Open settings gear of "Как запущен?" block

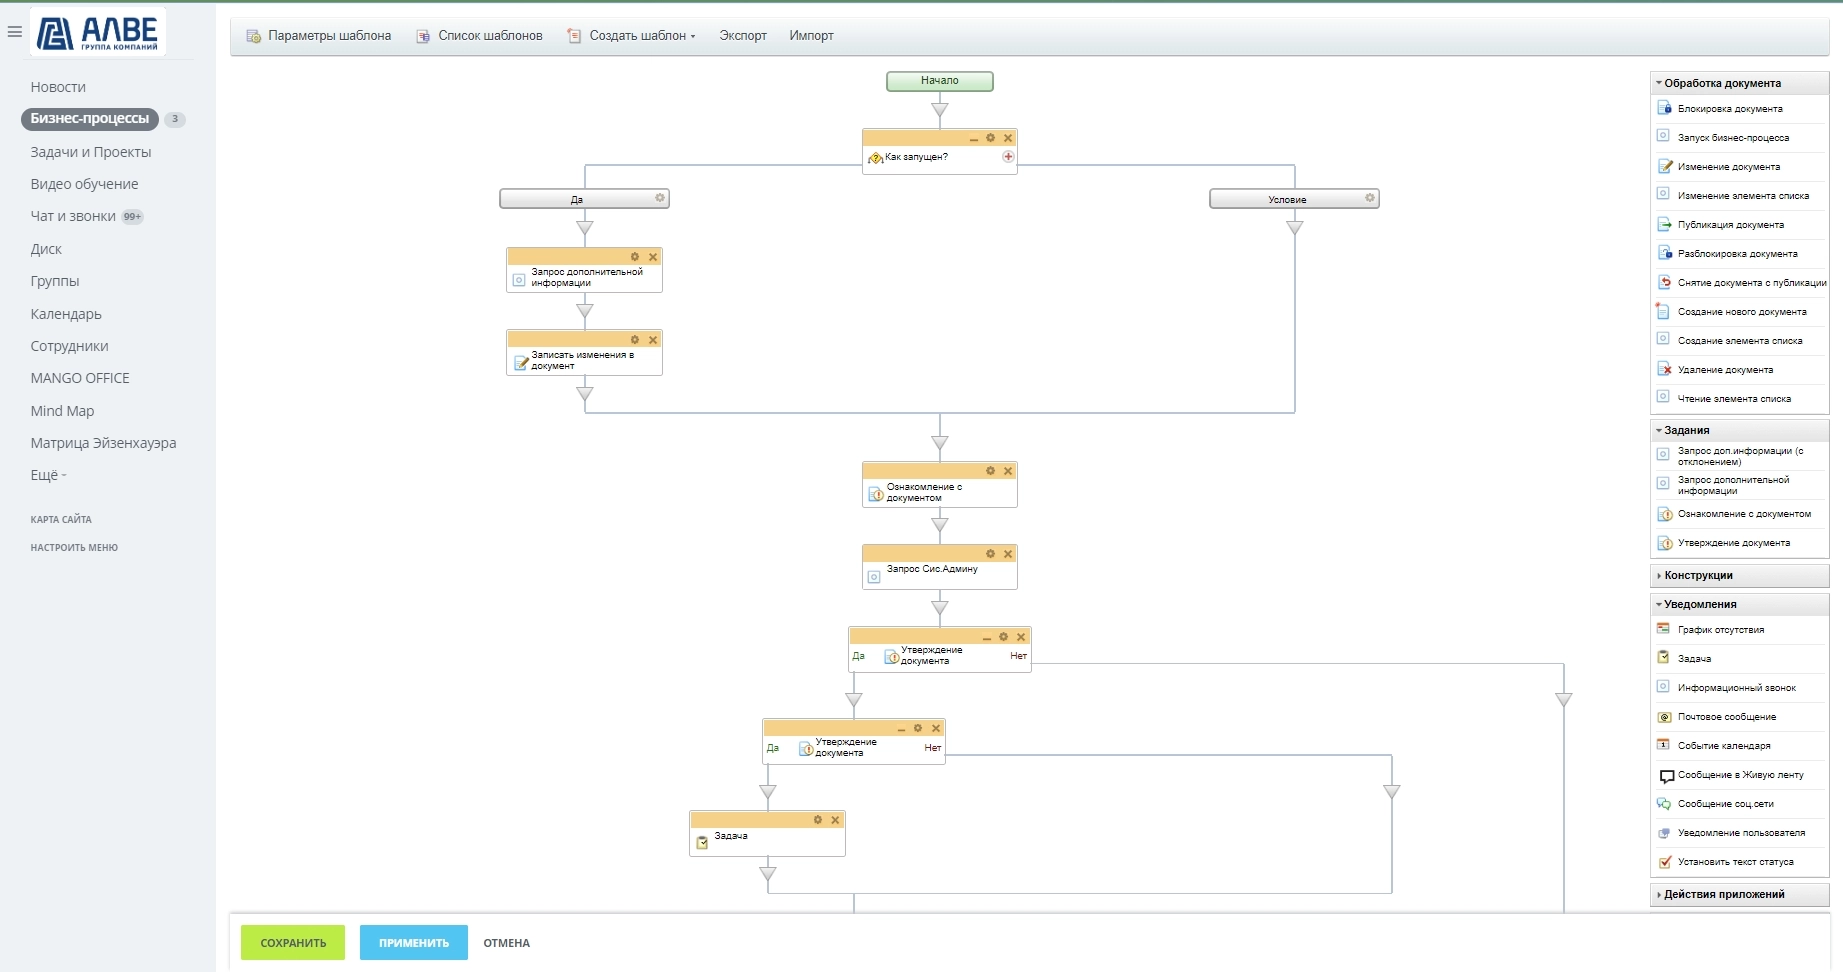990,138
